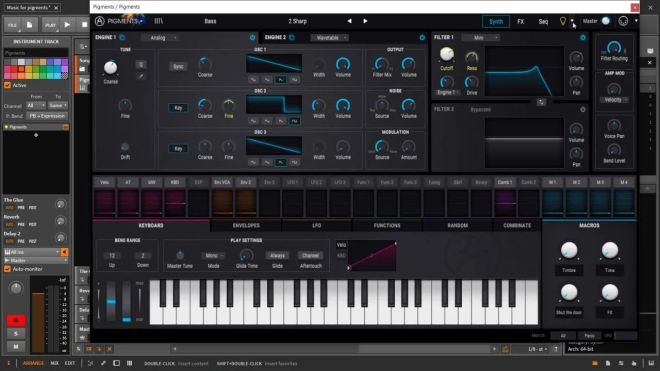
Task: Turn The Glue send knob
Action: [x=60, y=204]
